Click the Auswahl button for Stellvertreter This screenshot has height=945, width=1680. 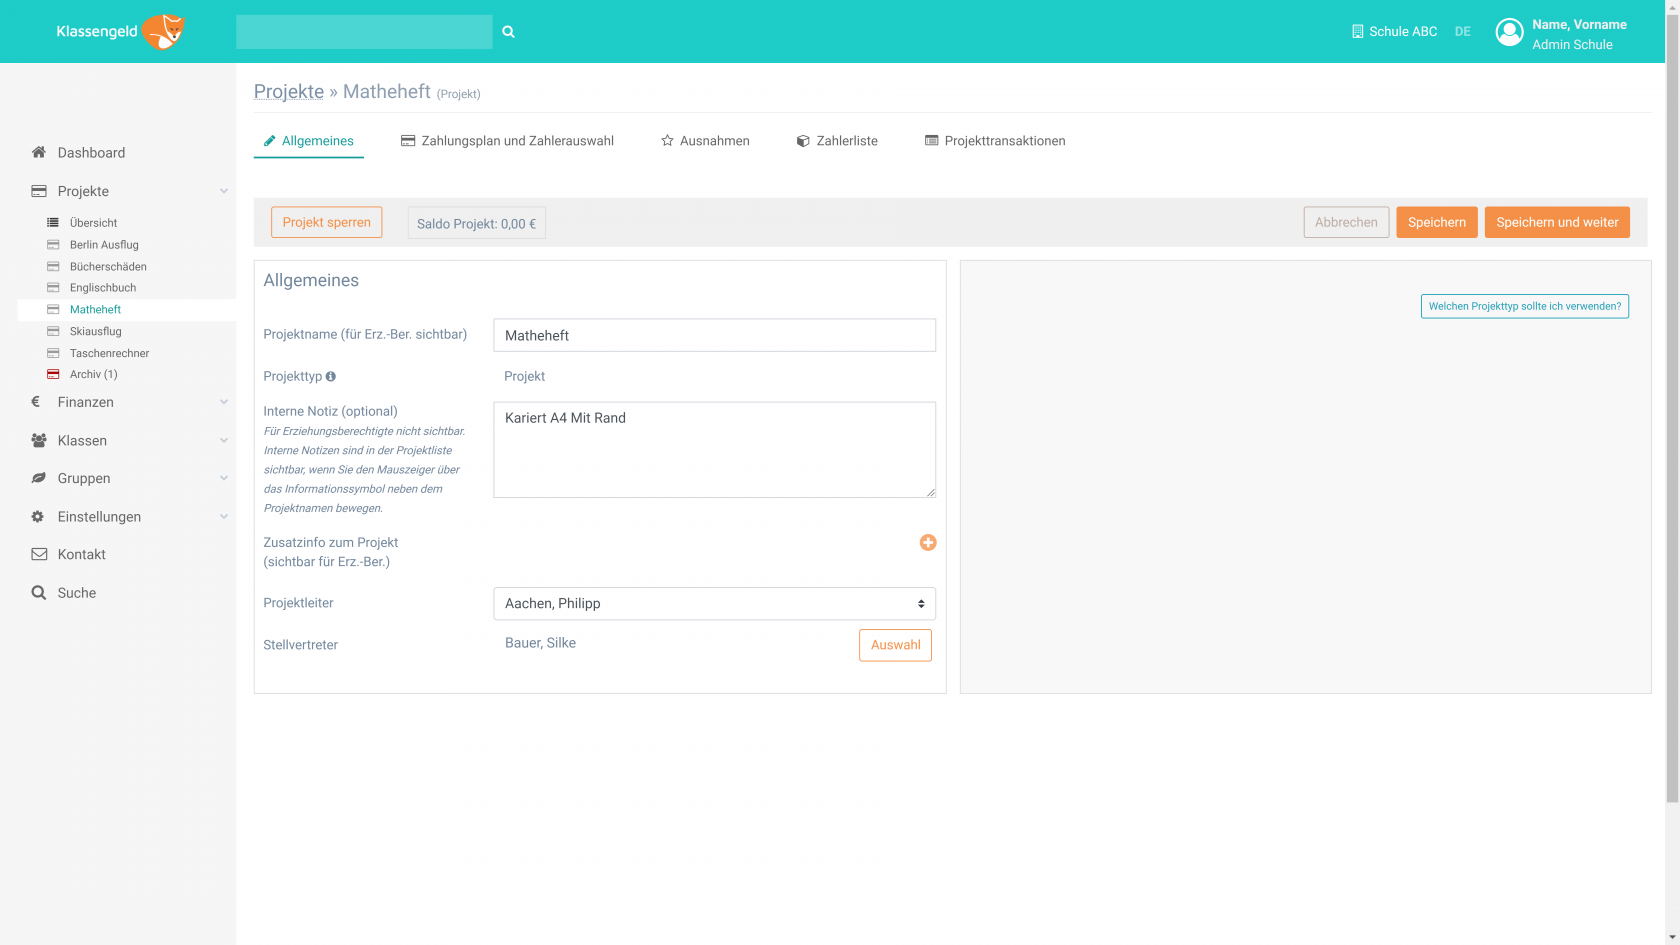point(895,645)
